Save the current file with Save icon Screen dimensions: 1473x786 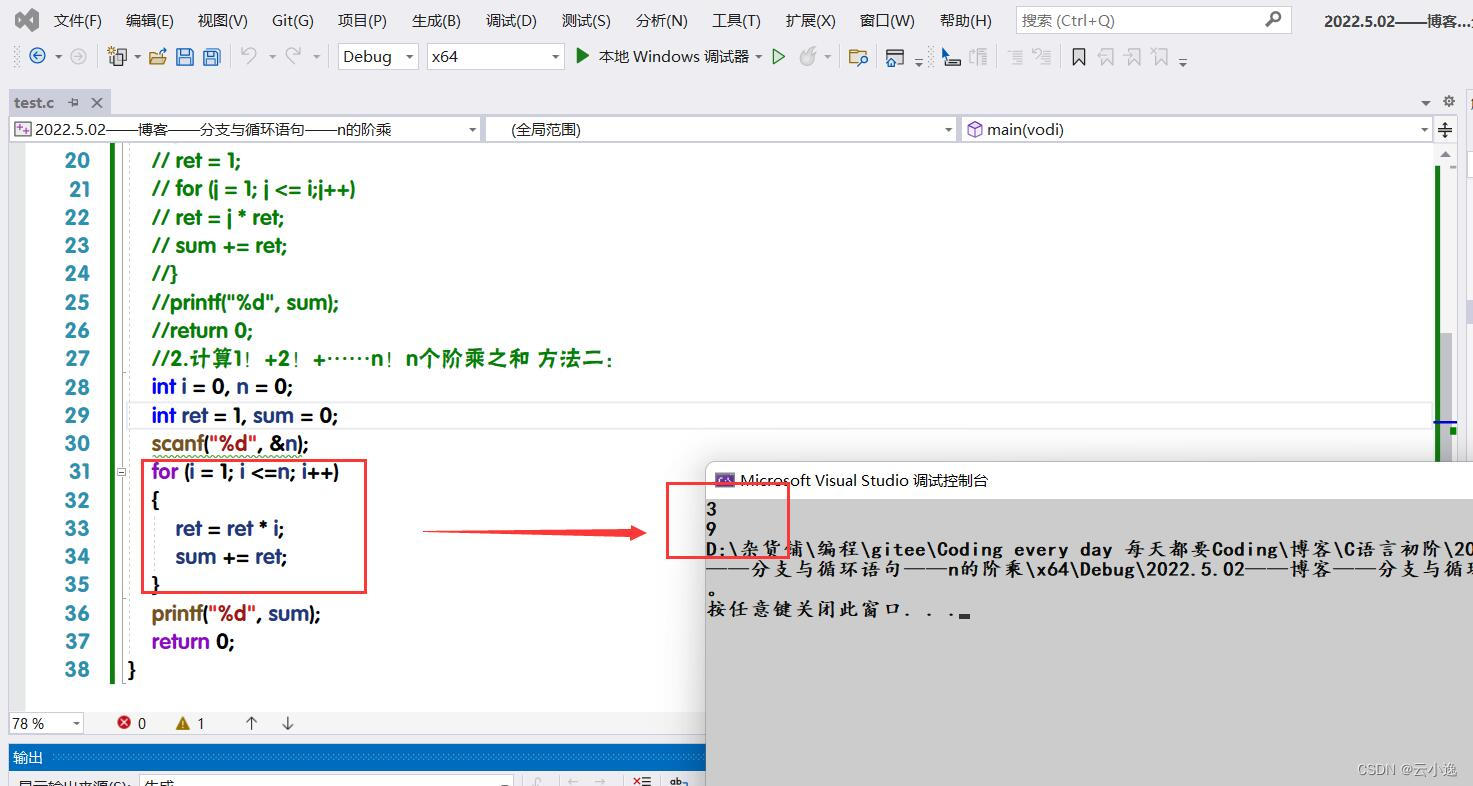click(185, 57)
